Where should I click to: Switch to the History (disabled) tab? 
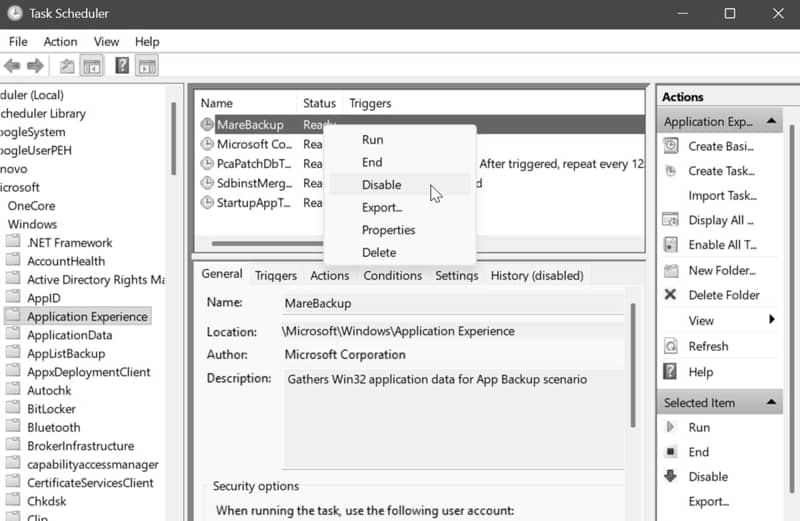pos(537,276)
